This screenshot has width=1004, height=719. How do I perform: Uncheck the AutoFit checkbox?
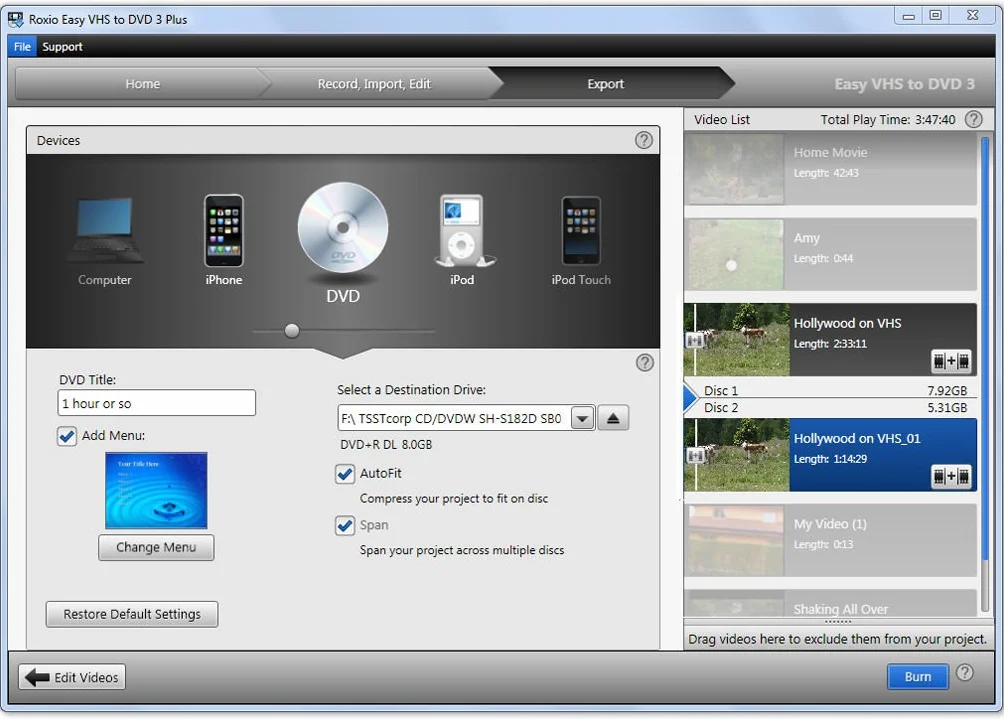[x=344, y=474]
